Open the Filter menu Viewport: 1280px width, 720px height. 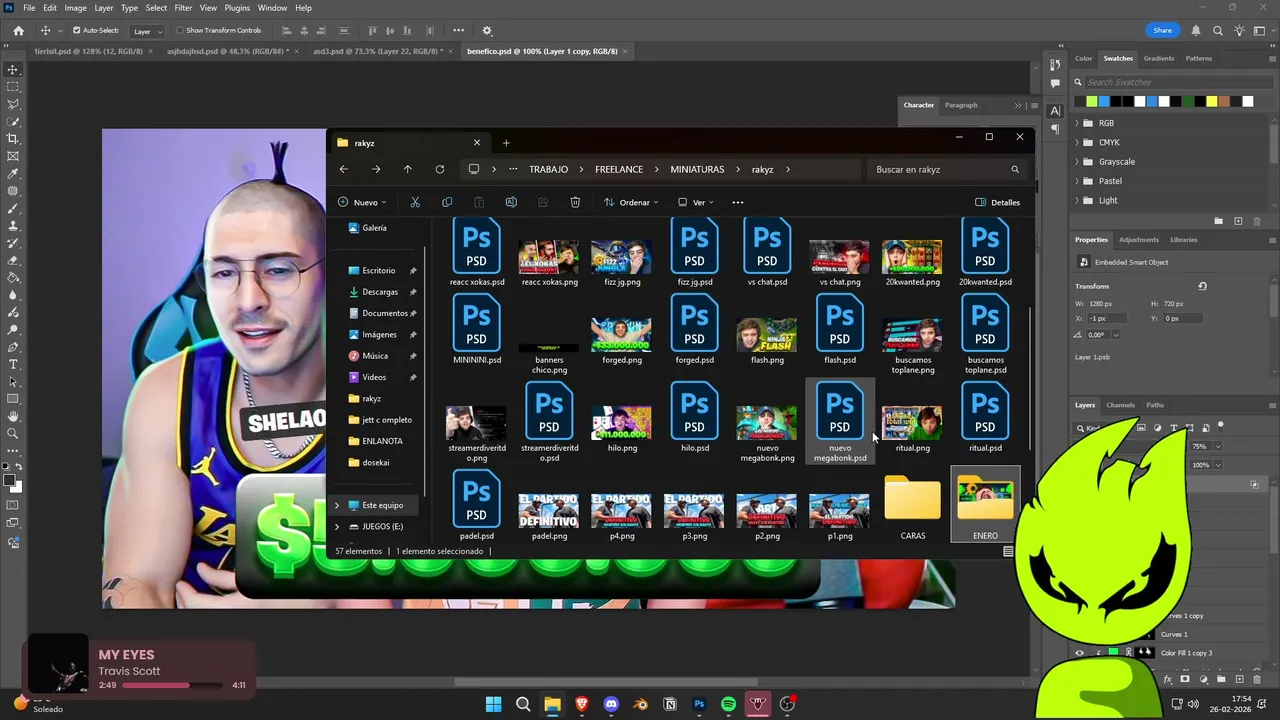coord(183,8)
